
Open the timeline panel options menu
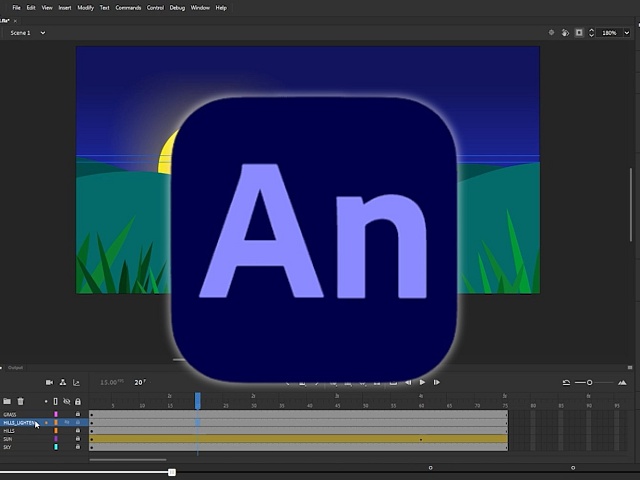[632, 368]
